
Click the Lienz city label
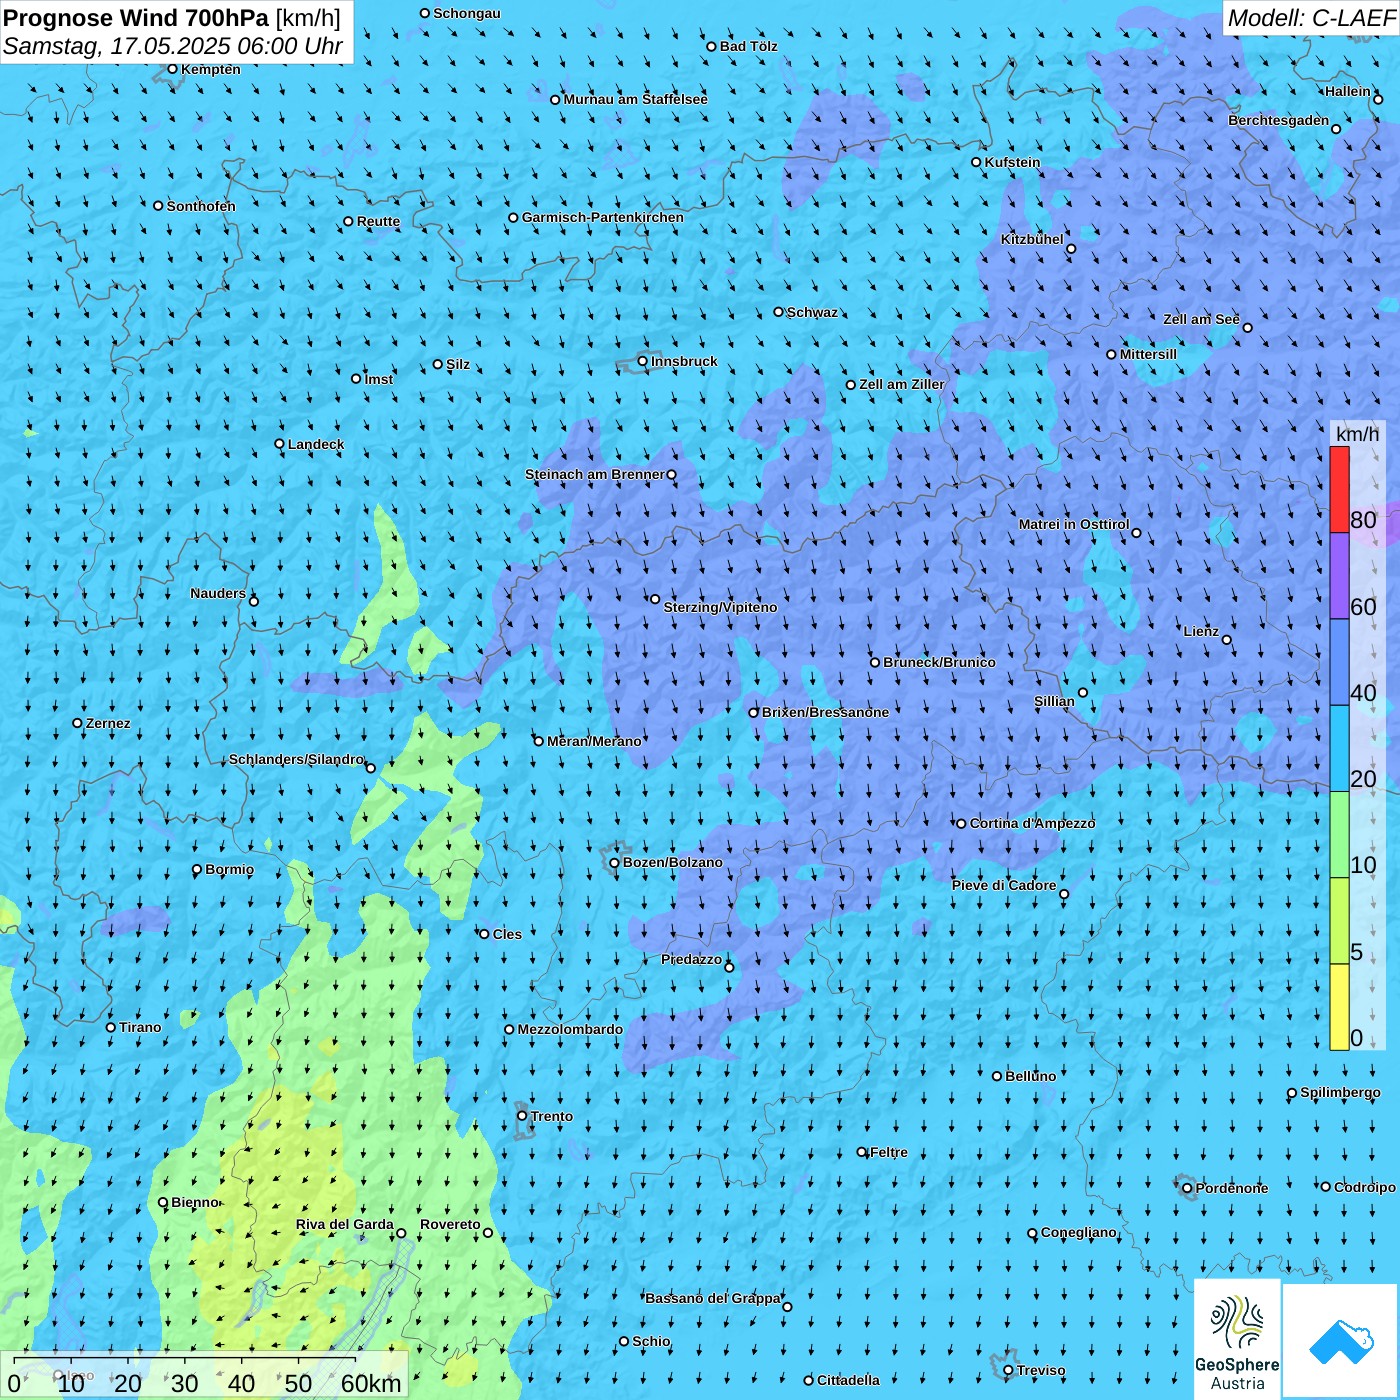click(x=1201, y=631)
